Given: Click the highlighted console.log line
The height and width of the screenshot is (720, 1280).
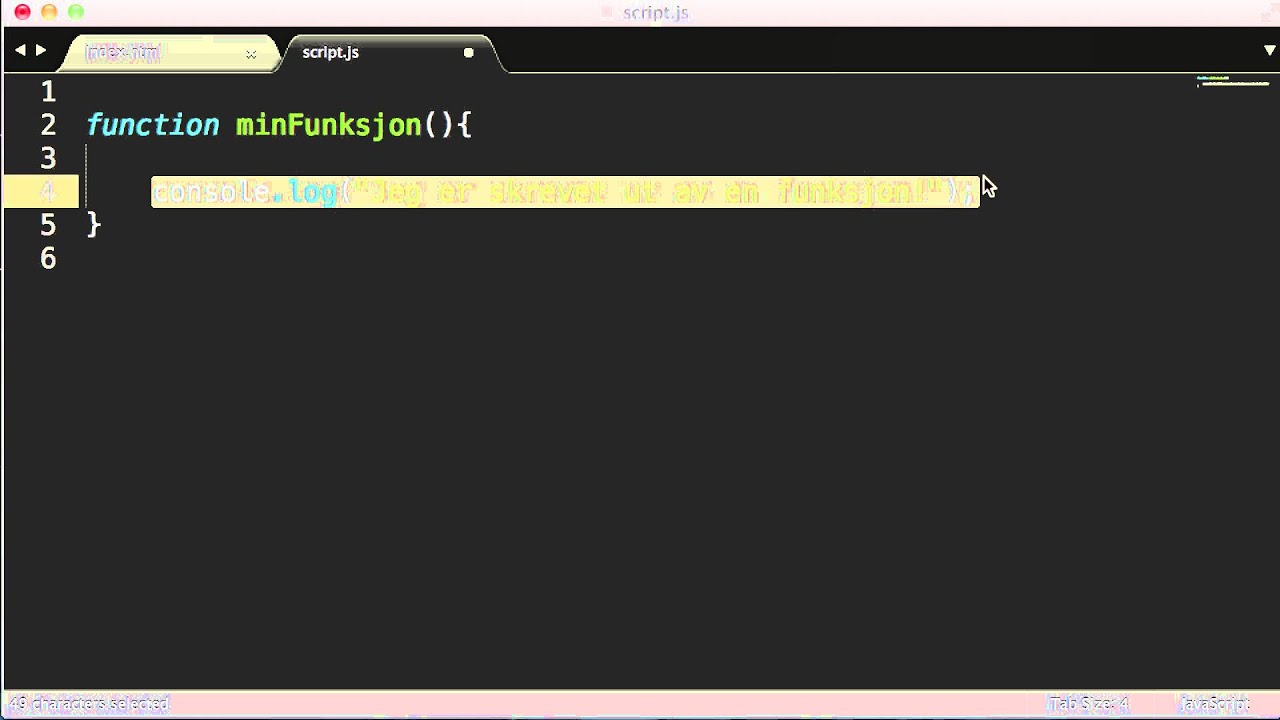Looking at the screenshot, I should 565,192.
